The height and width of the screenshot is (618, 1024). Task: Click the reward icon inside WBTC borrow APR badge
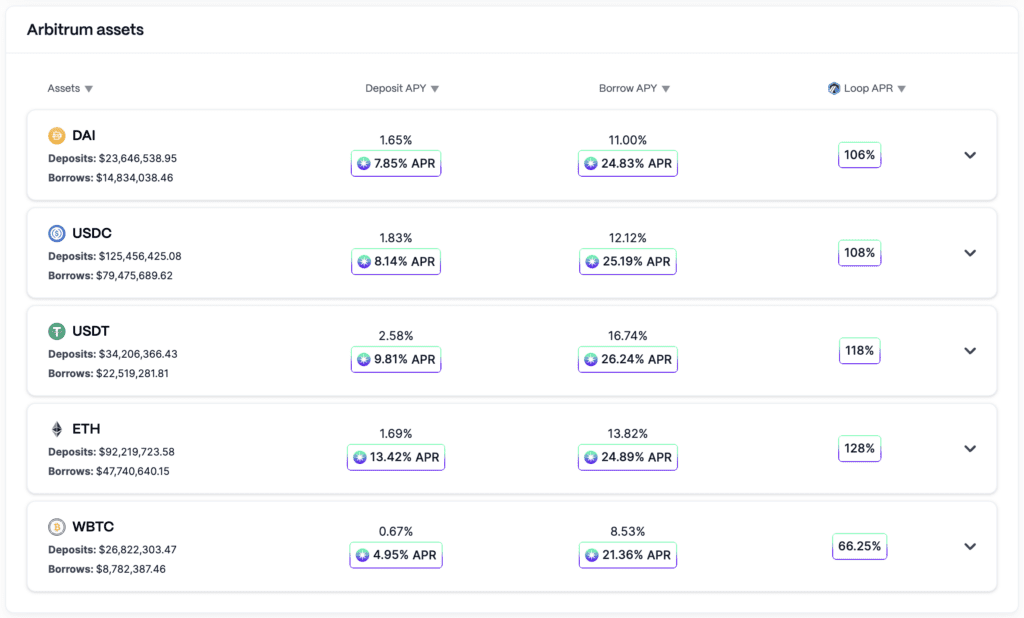coord(594,555)
